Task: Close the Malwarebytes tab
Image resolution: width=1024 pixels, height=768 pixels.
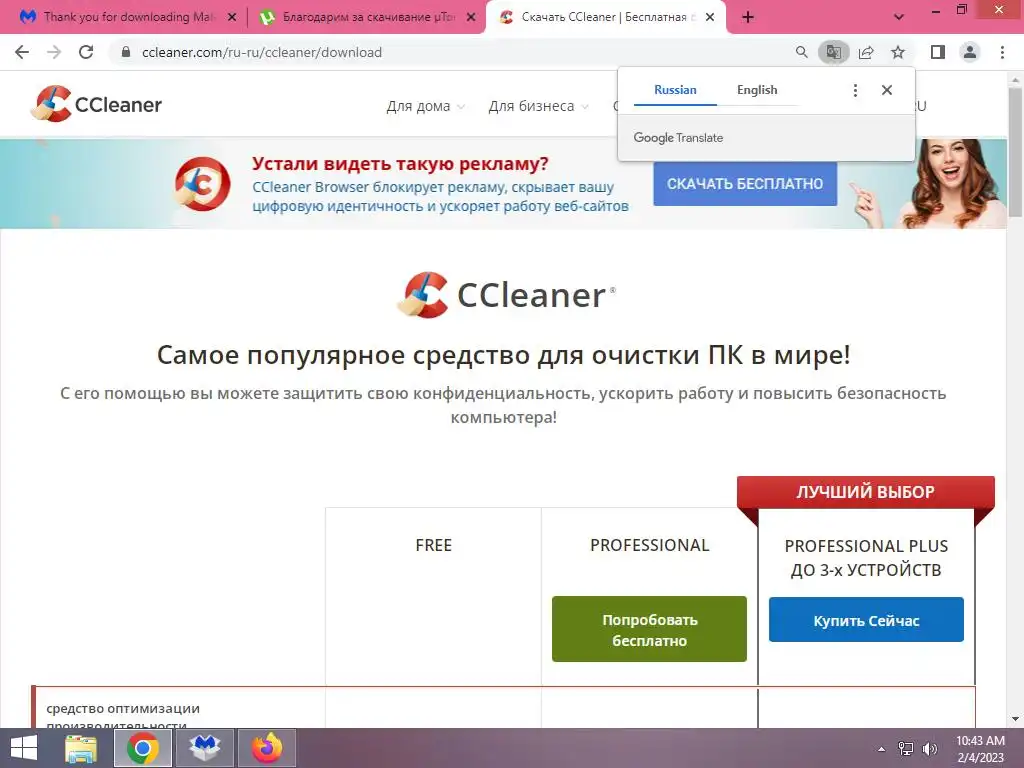Action: point(231,17)
